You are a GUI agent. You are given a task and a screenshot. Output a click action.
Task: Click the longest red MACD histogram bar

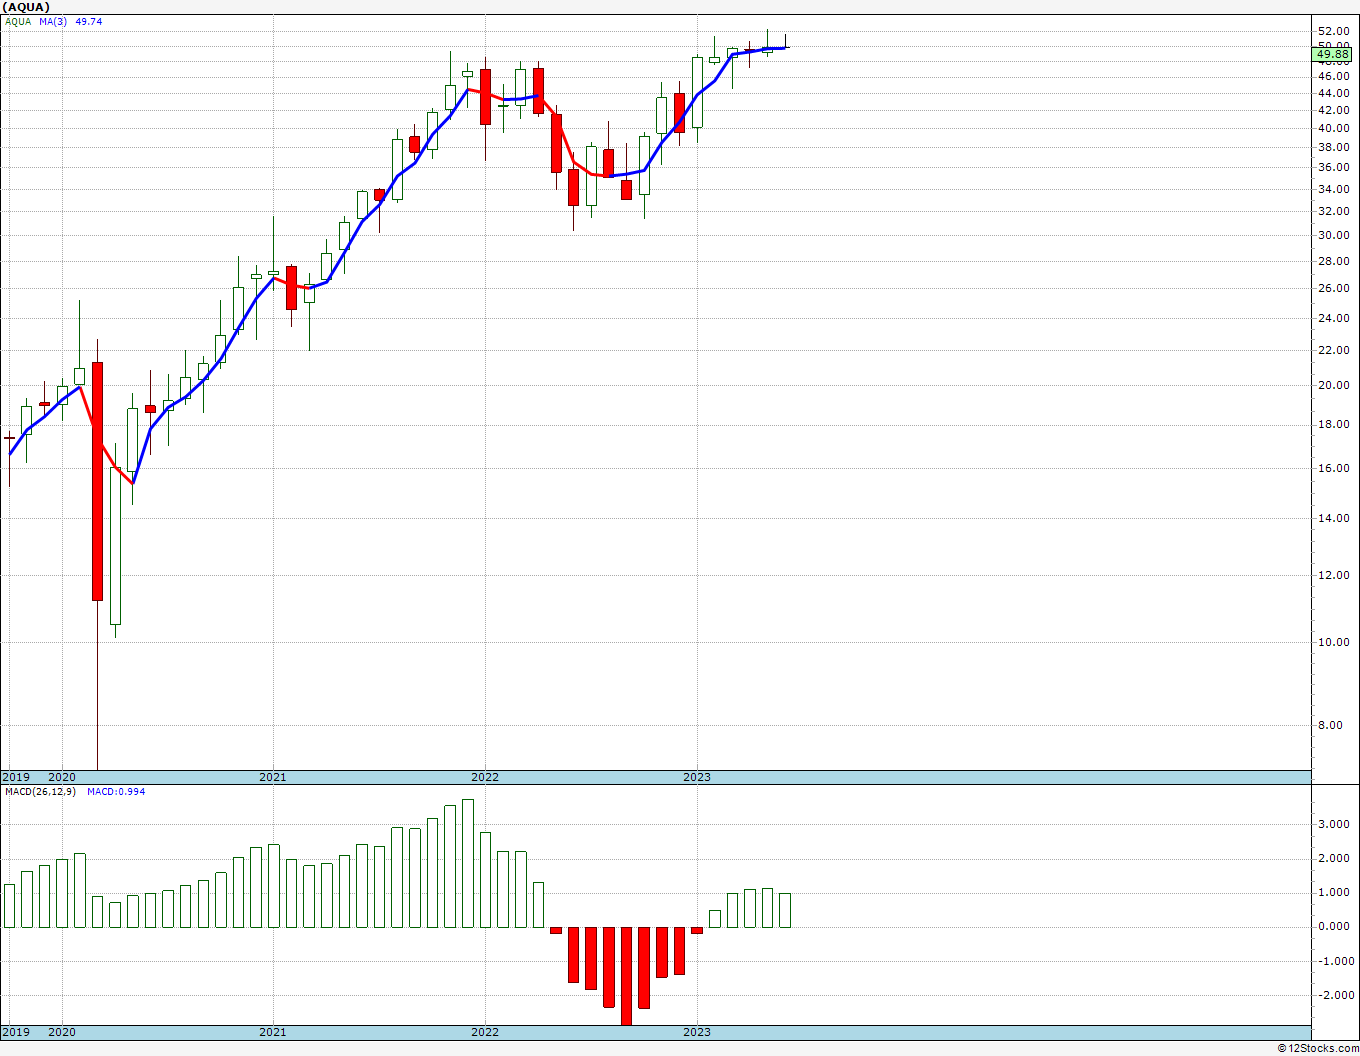(x=627, y=976)
